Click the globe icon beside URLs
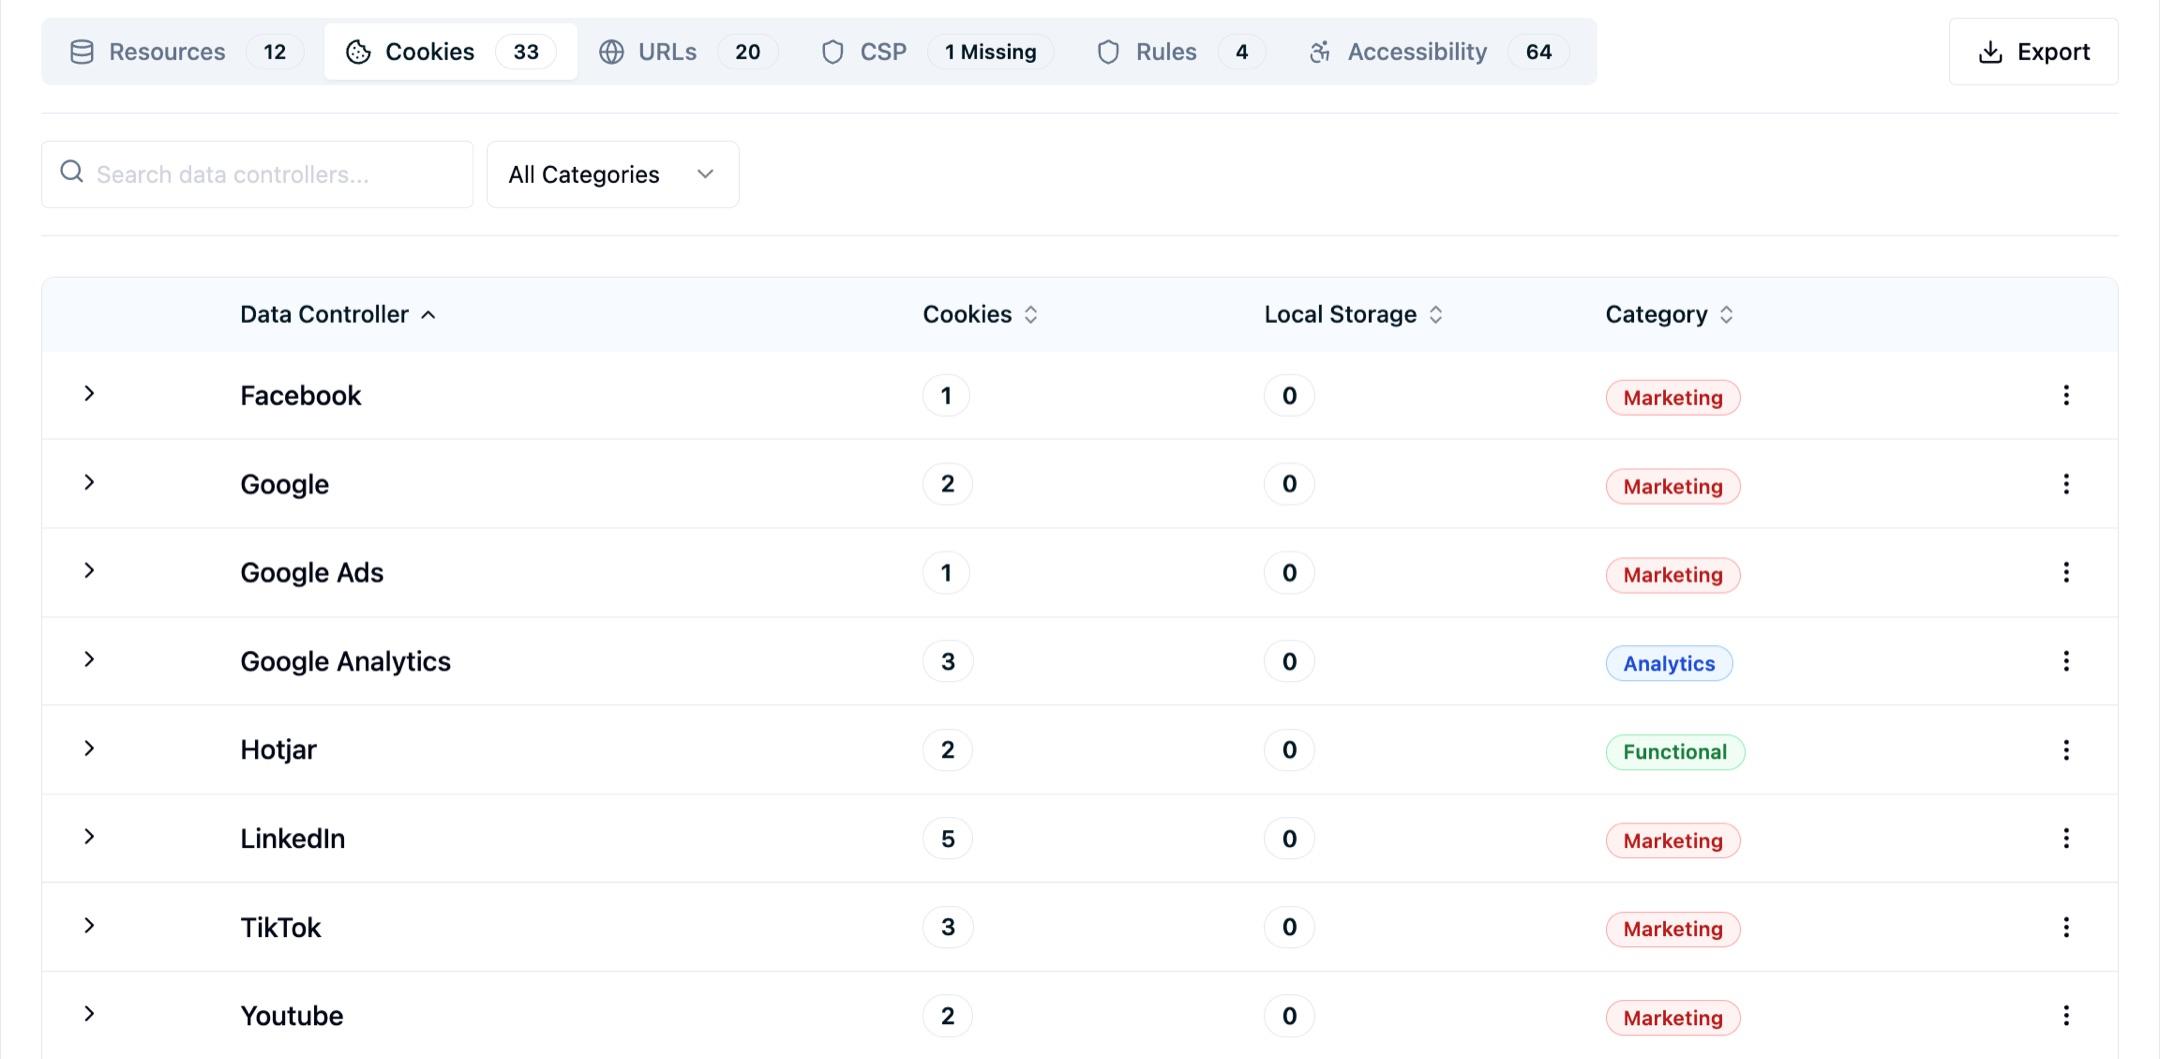The width and height of the screenshot is (2160, 1059). click(x=611, y=52)
